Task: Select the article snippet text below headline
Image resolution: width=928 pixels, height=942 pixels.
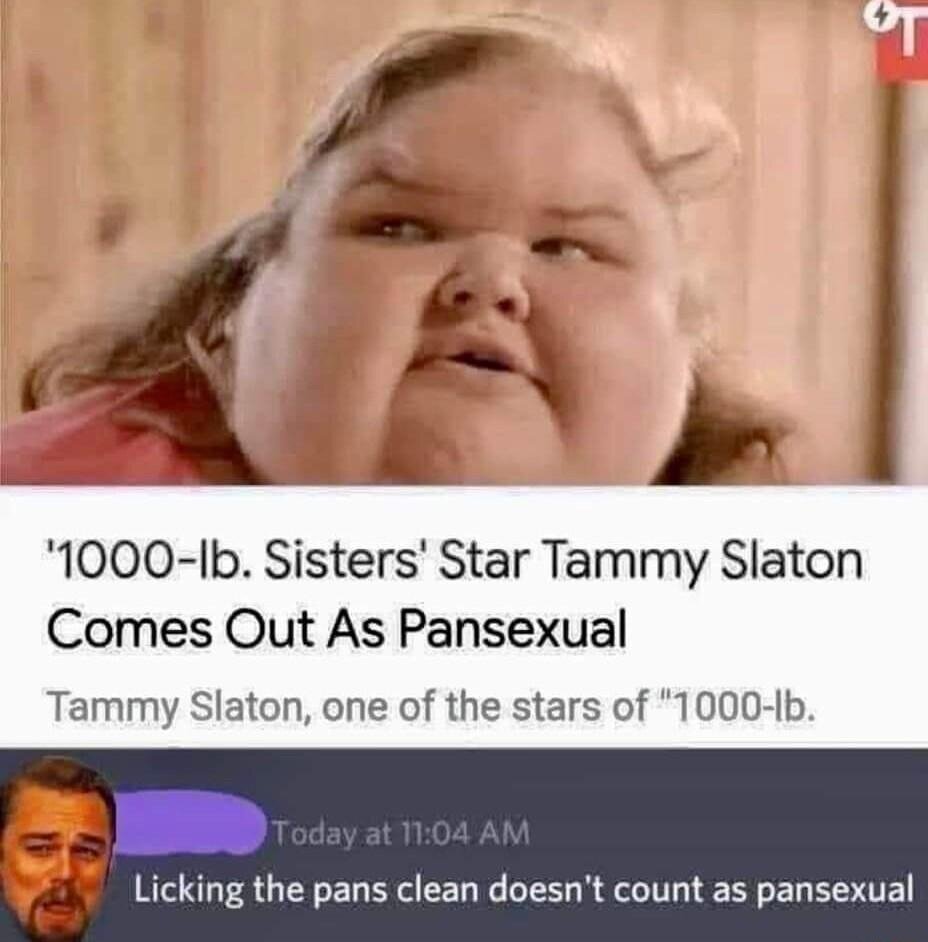Action: tap(431, 708)
